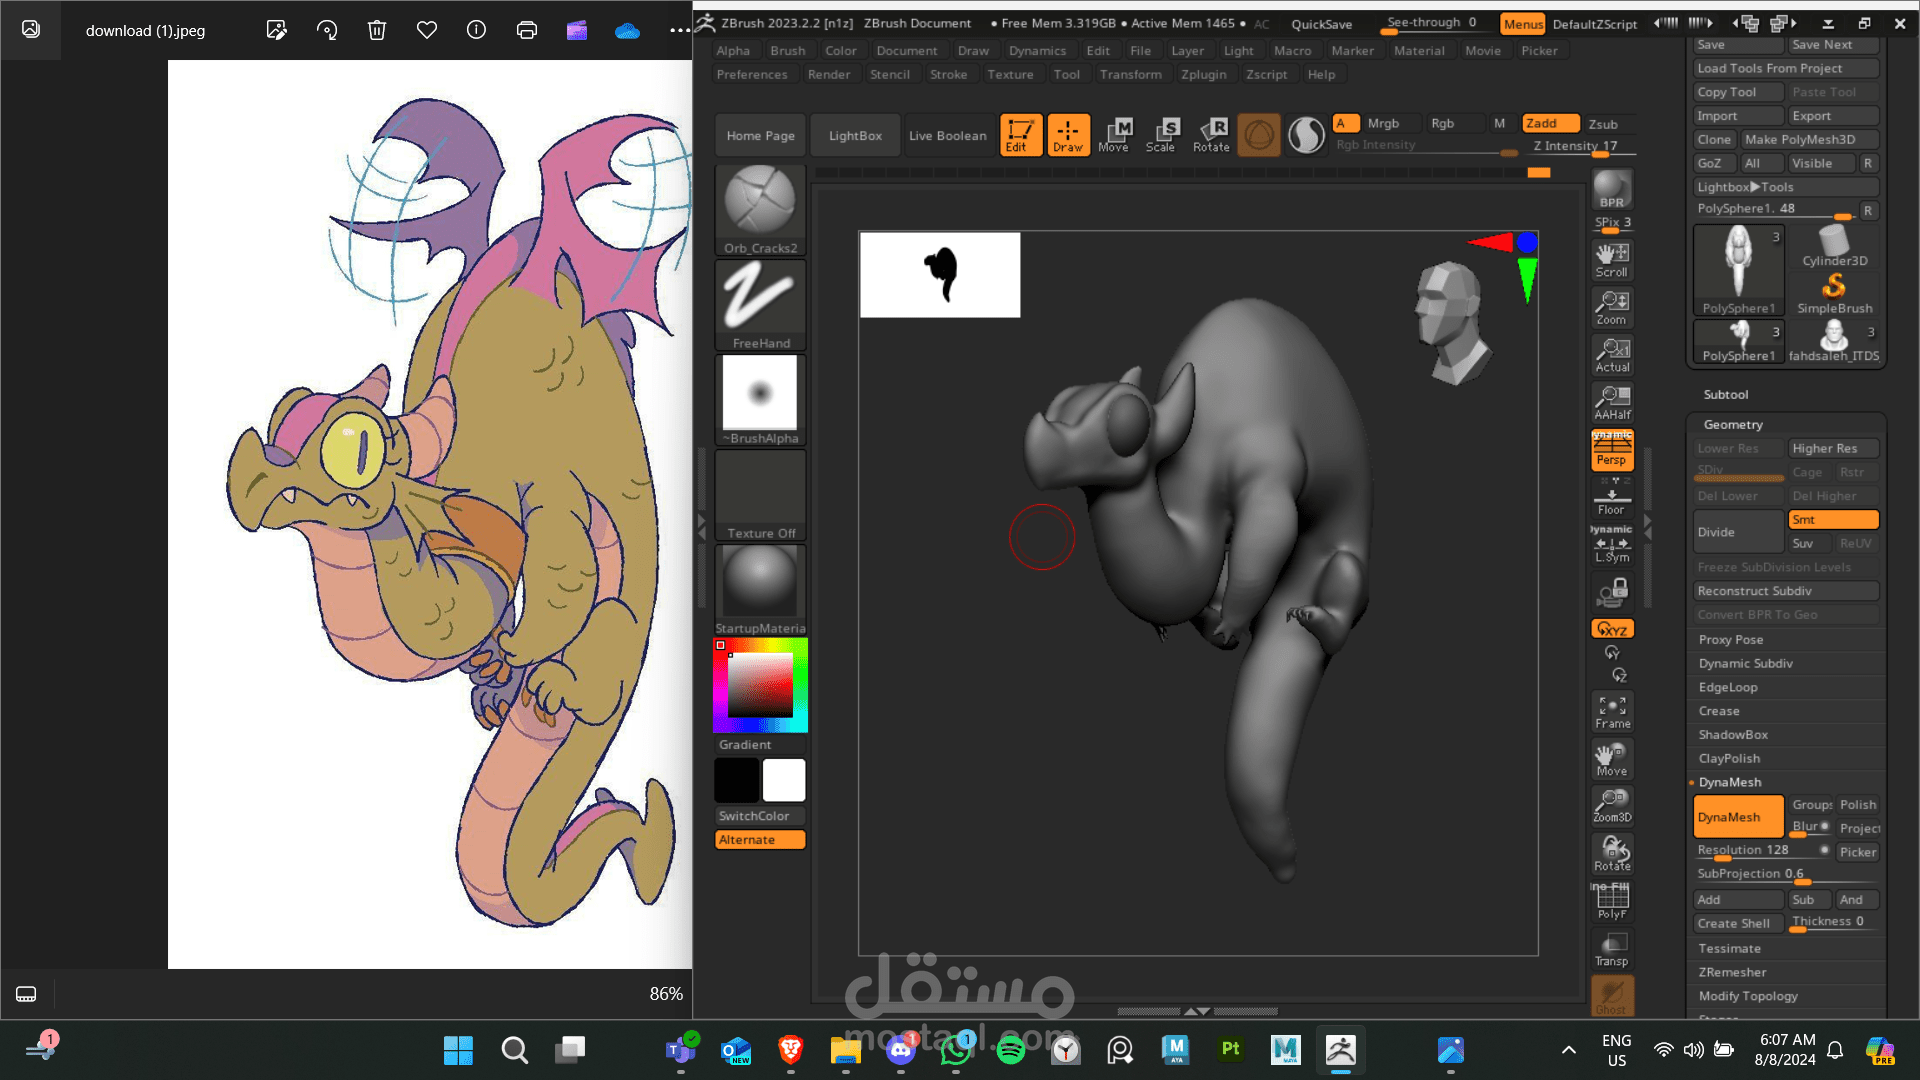Image resolution: width=1920 pixels, height=1080 pixels.
Task: Expand the Subtool palette section
Action: click(1726, 394)
